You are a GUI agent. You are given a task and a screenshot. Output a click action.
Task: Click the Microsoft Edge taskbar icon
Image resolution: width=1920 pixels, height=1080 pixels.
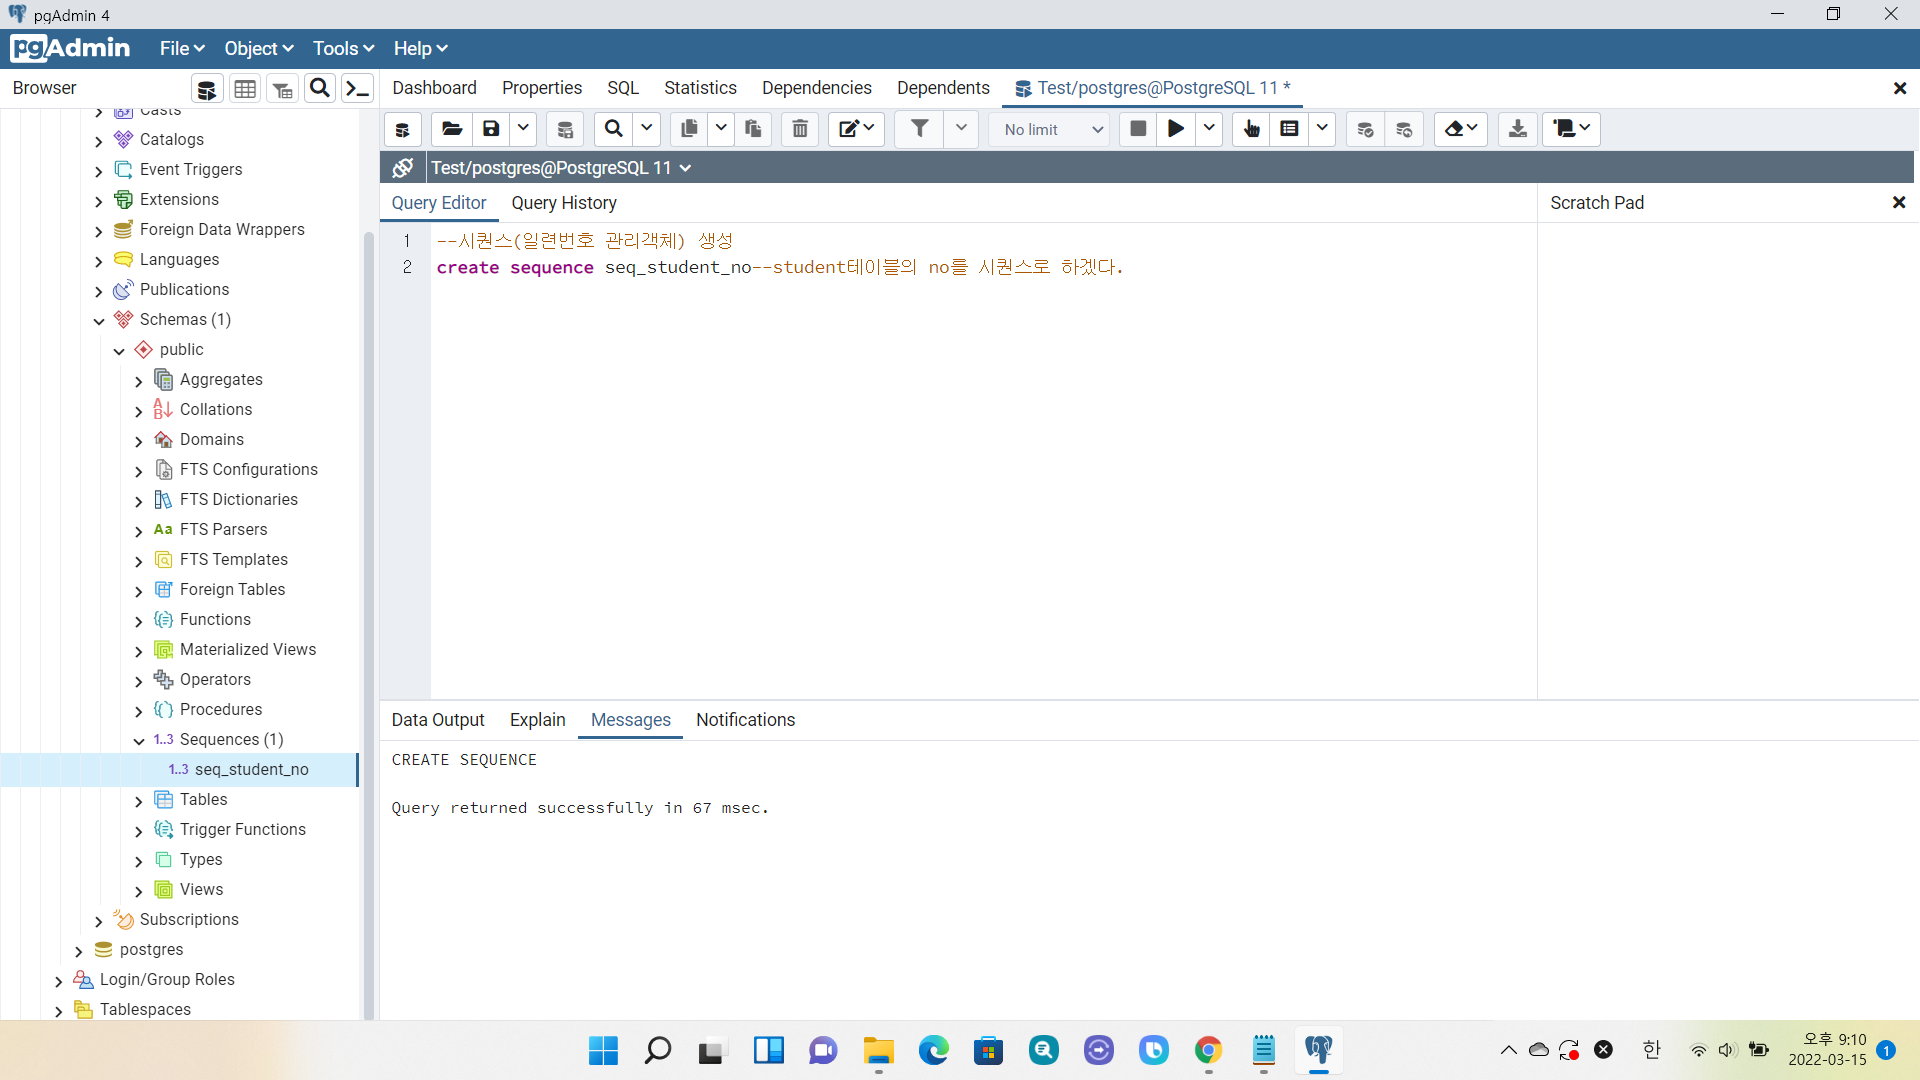click(x=933, y=1050)
